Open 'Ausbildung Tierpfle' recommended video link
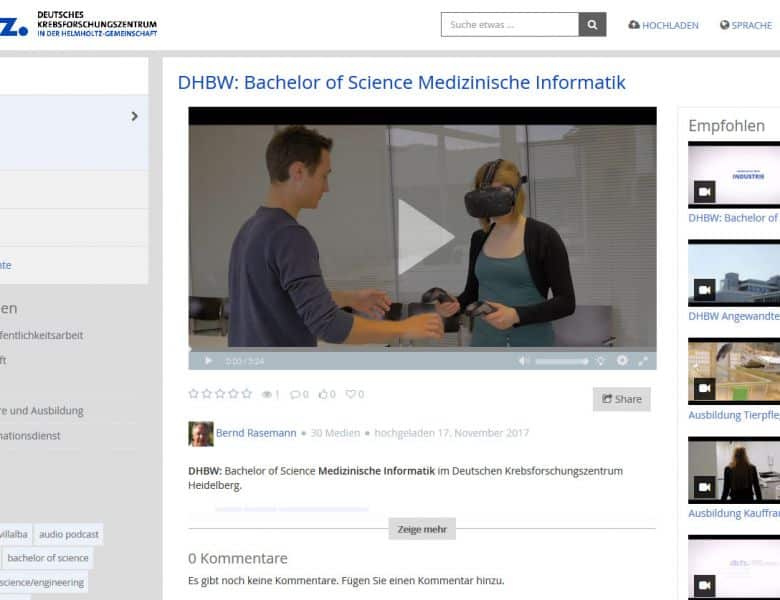 (734, 415)
